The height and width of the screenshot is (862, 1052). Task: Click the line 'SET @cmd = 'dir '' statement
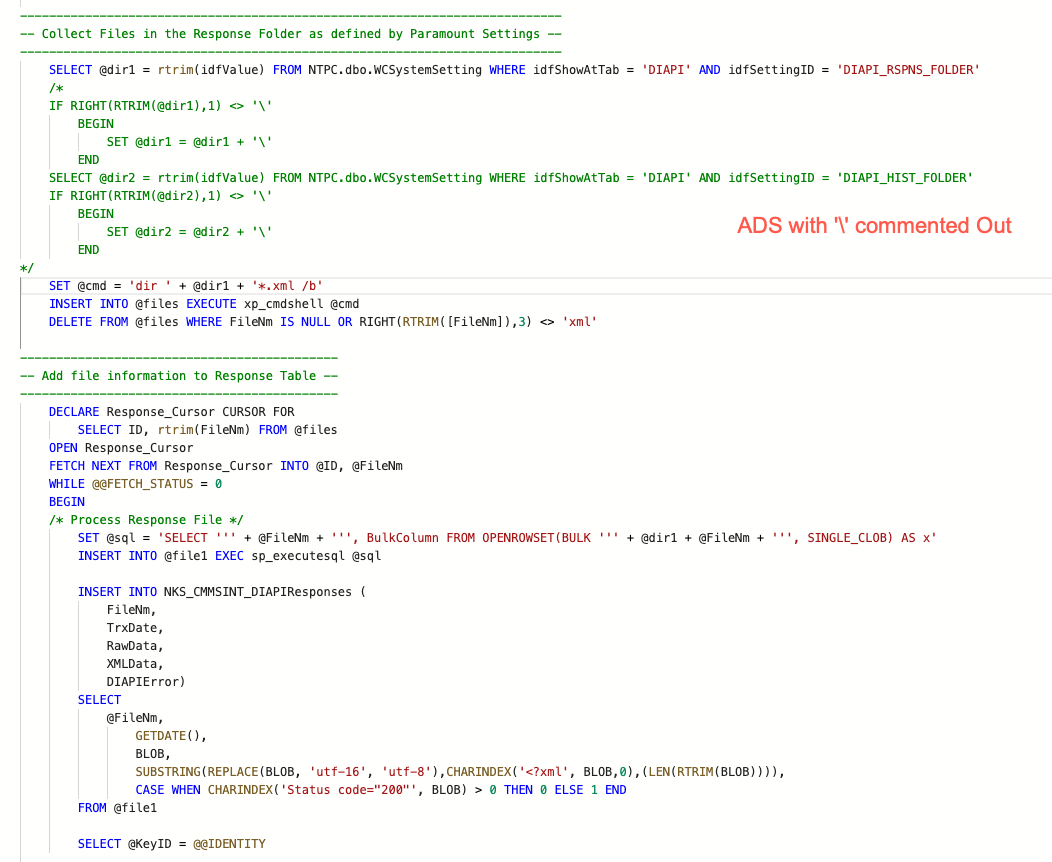[186, 286]
